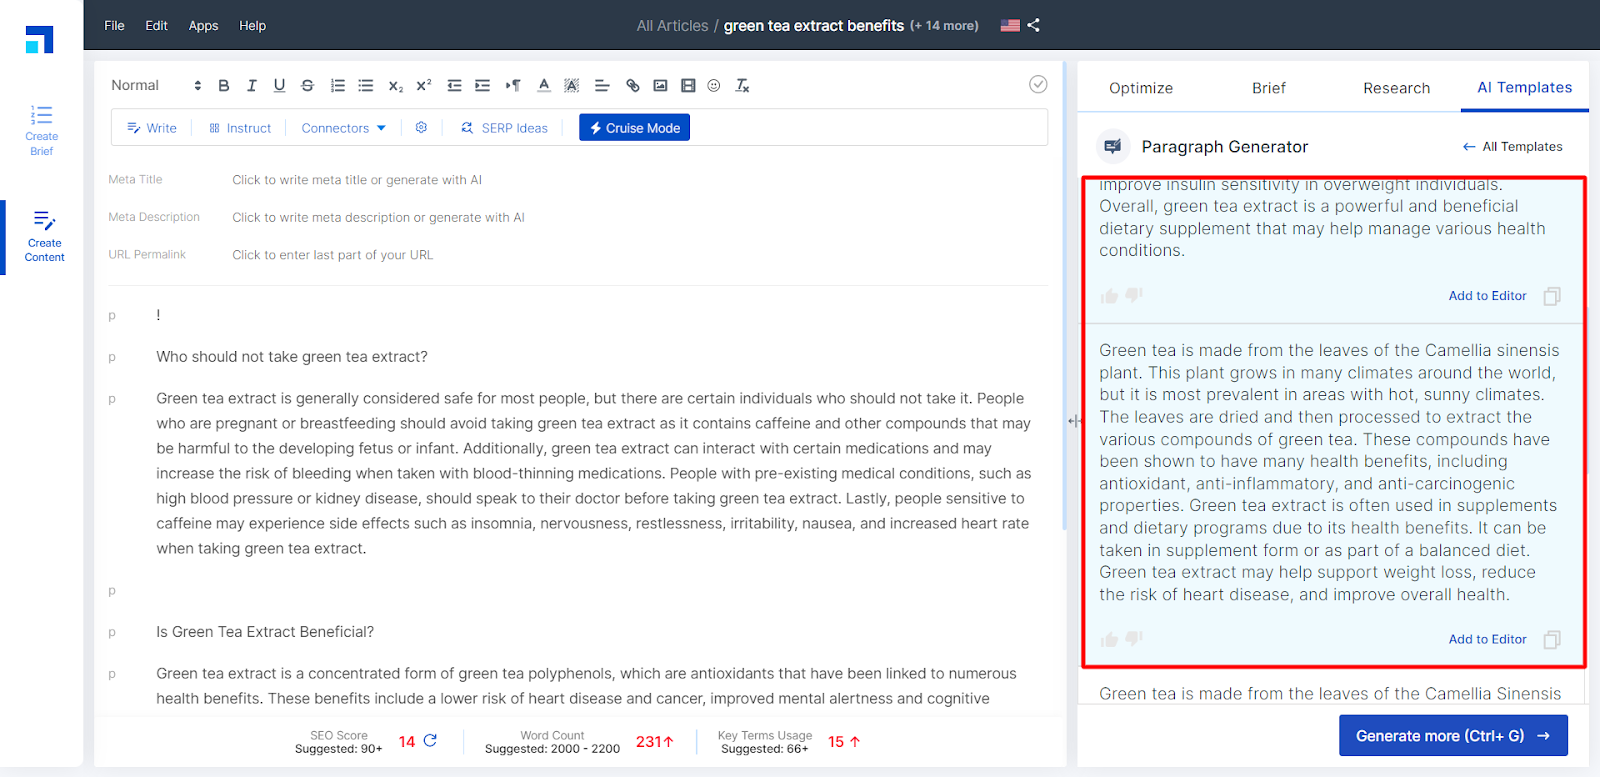
Task: Open the emoji picker
Action: [x=714, y=86]
